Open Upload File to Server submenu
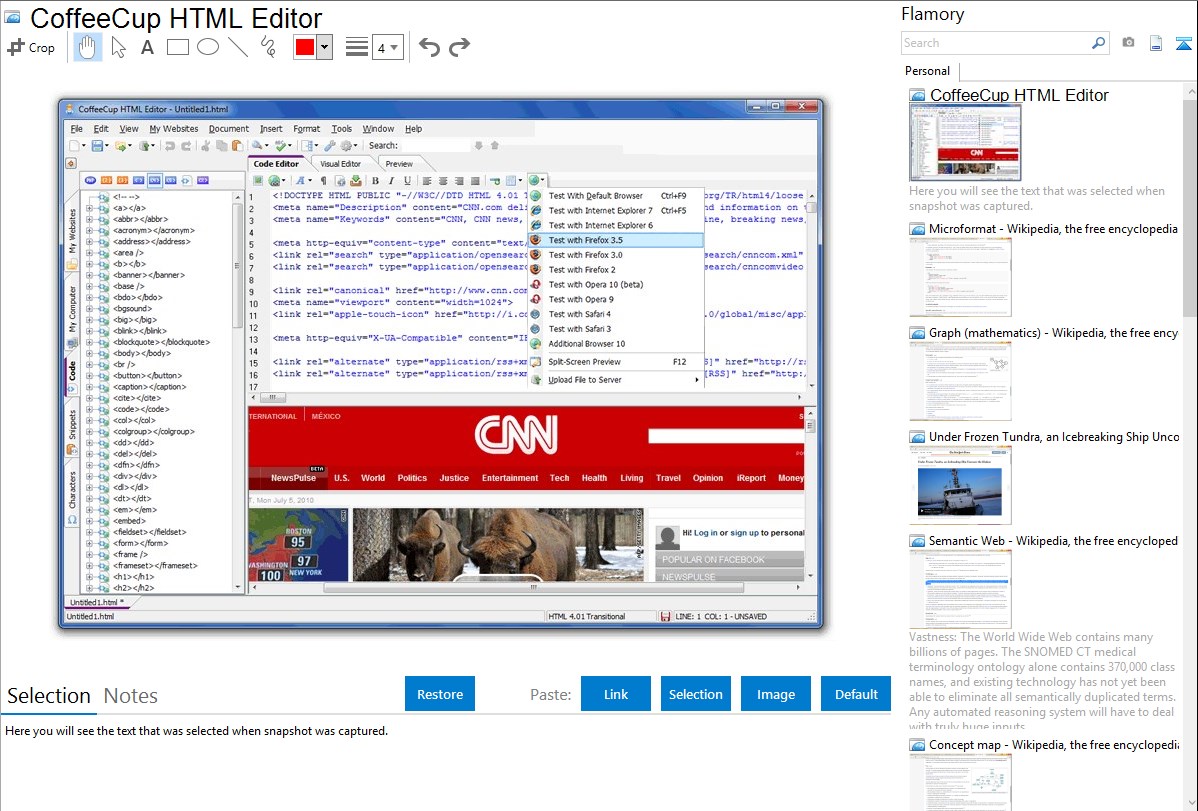This screenshot has width=1198, height=811. point(615,380)
